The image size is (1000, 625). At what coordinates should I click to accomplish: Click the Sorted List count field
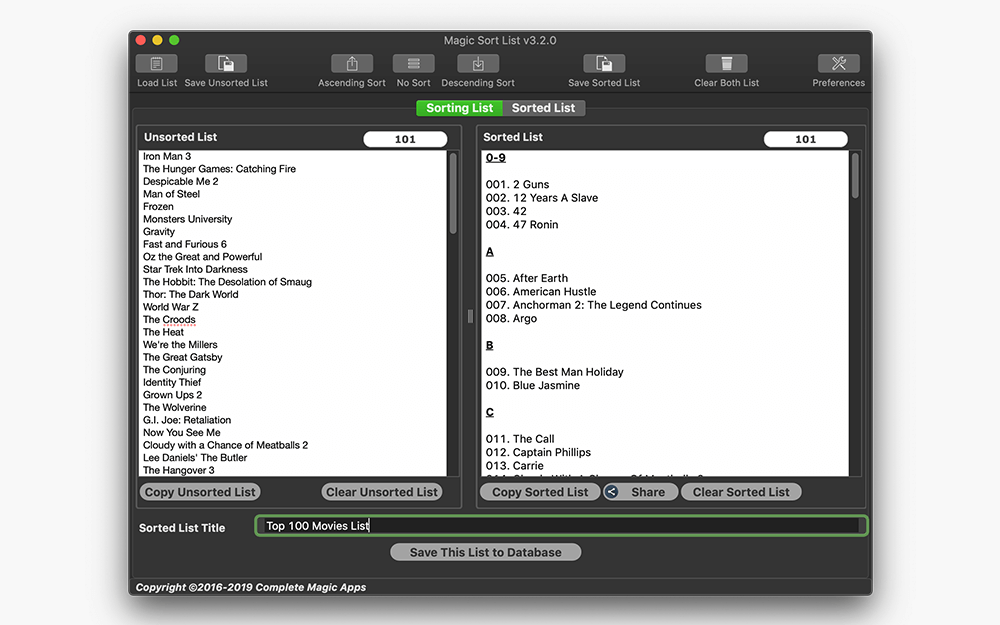(805, 139)
